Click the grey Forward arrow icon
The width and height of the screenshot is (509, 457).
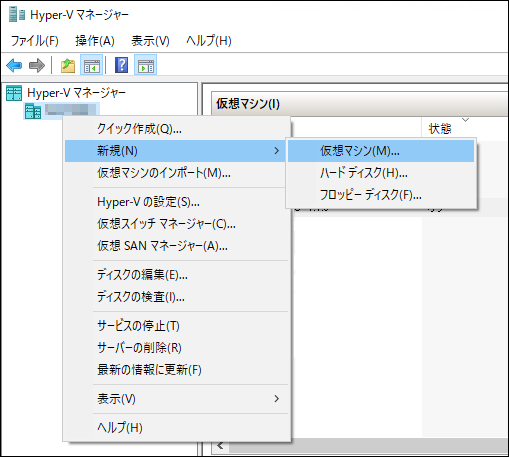coord(37,65)
